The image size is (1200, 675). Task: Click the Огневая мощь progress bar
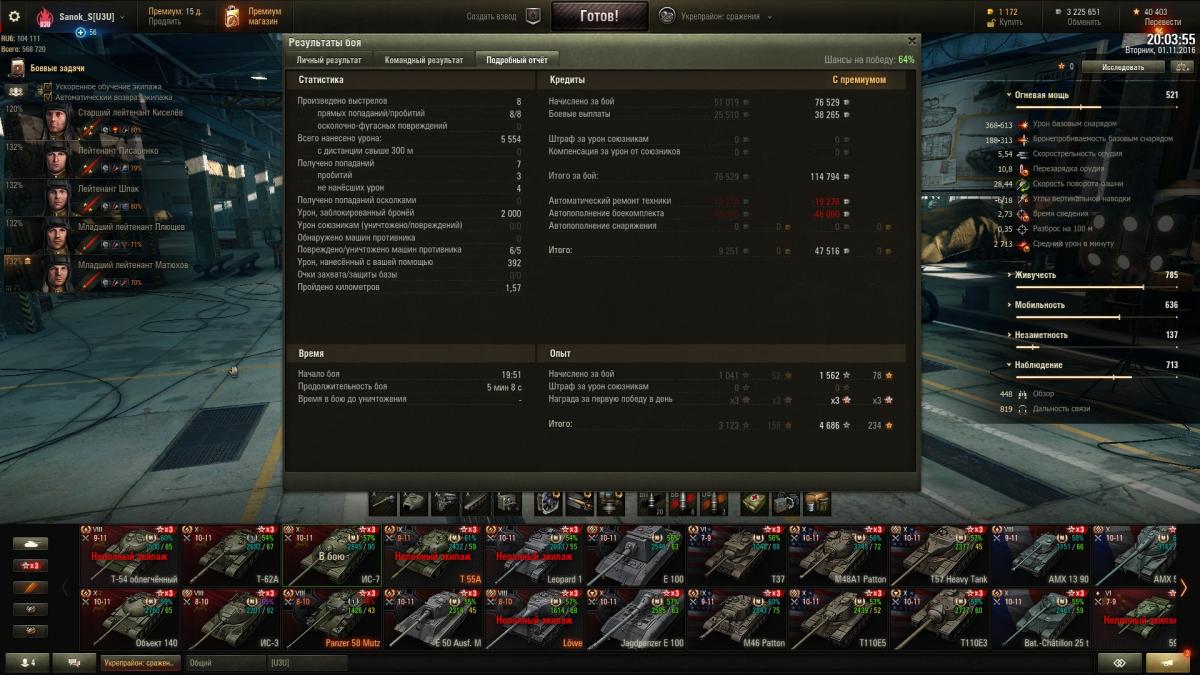point(1095,107)
